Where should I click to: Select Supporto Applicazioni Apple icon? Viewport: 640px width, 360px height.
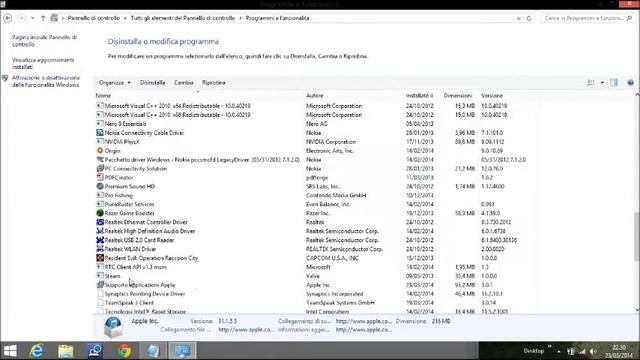pyautogui.click(x=100, y=284)
